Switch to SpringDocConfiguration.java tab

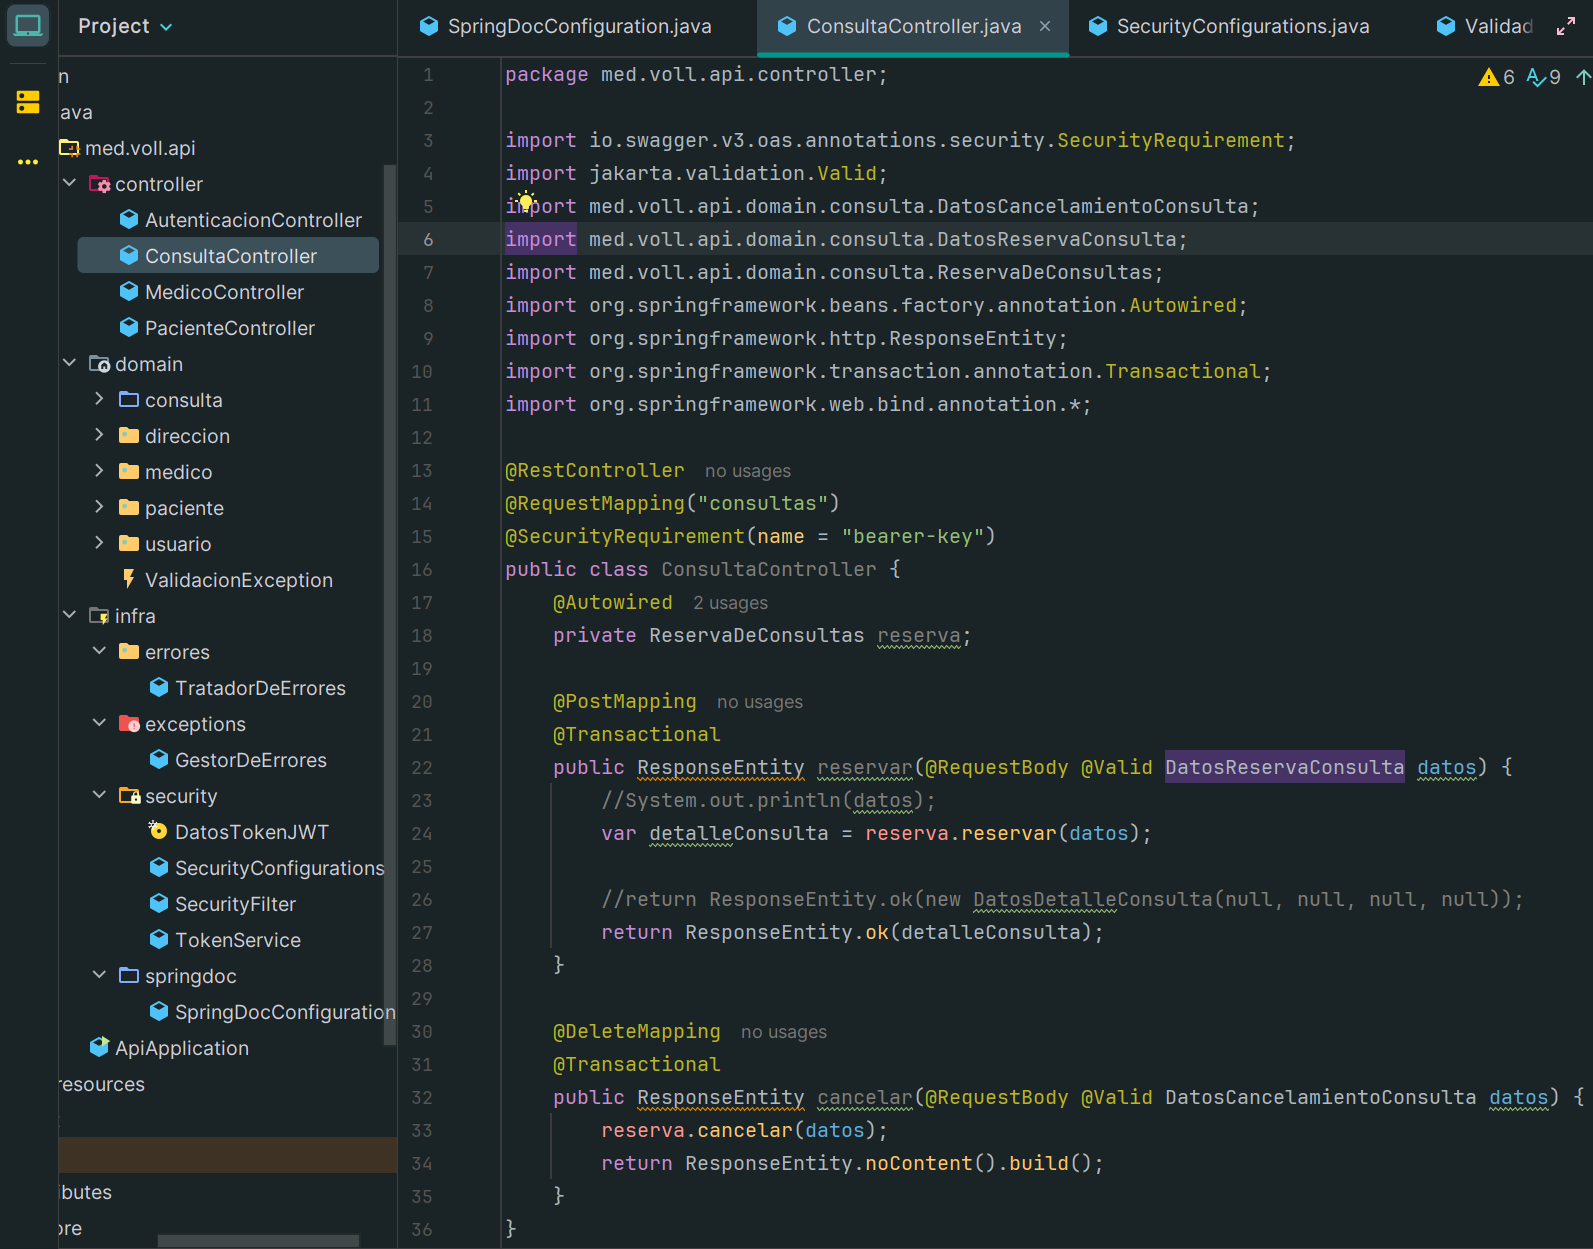pyautogui.click(x=566, y=26)
